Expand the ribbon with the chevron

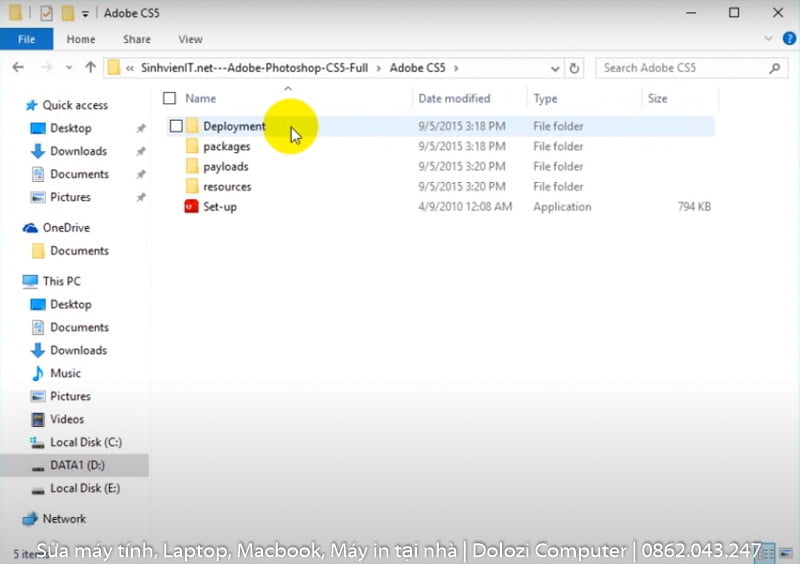(768, 39)
